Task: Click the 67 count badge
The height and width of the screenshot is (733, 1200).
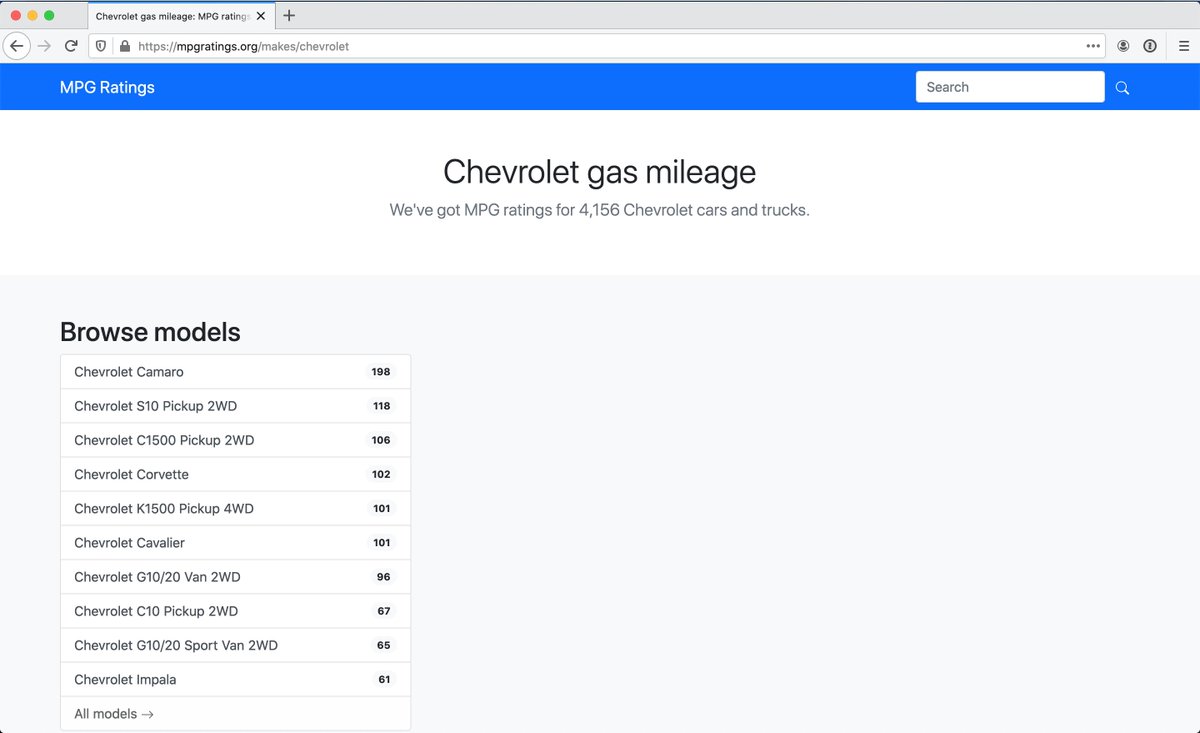Action: click(384, 611)
